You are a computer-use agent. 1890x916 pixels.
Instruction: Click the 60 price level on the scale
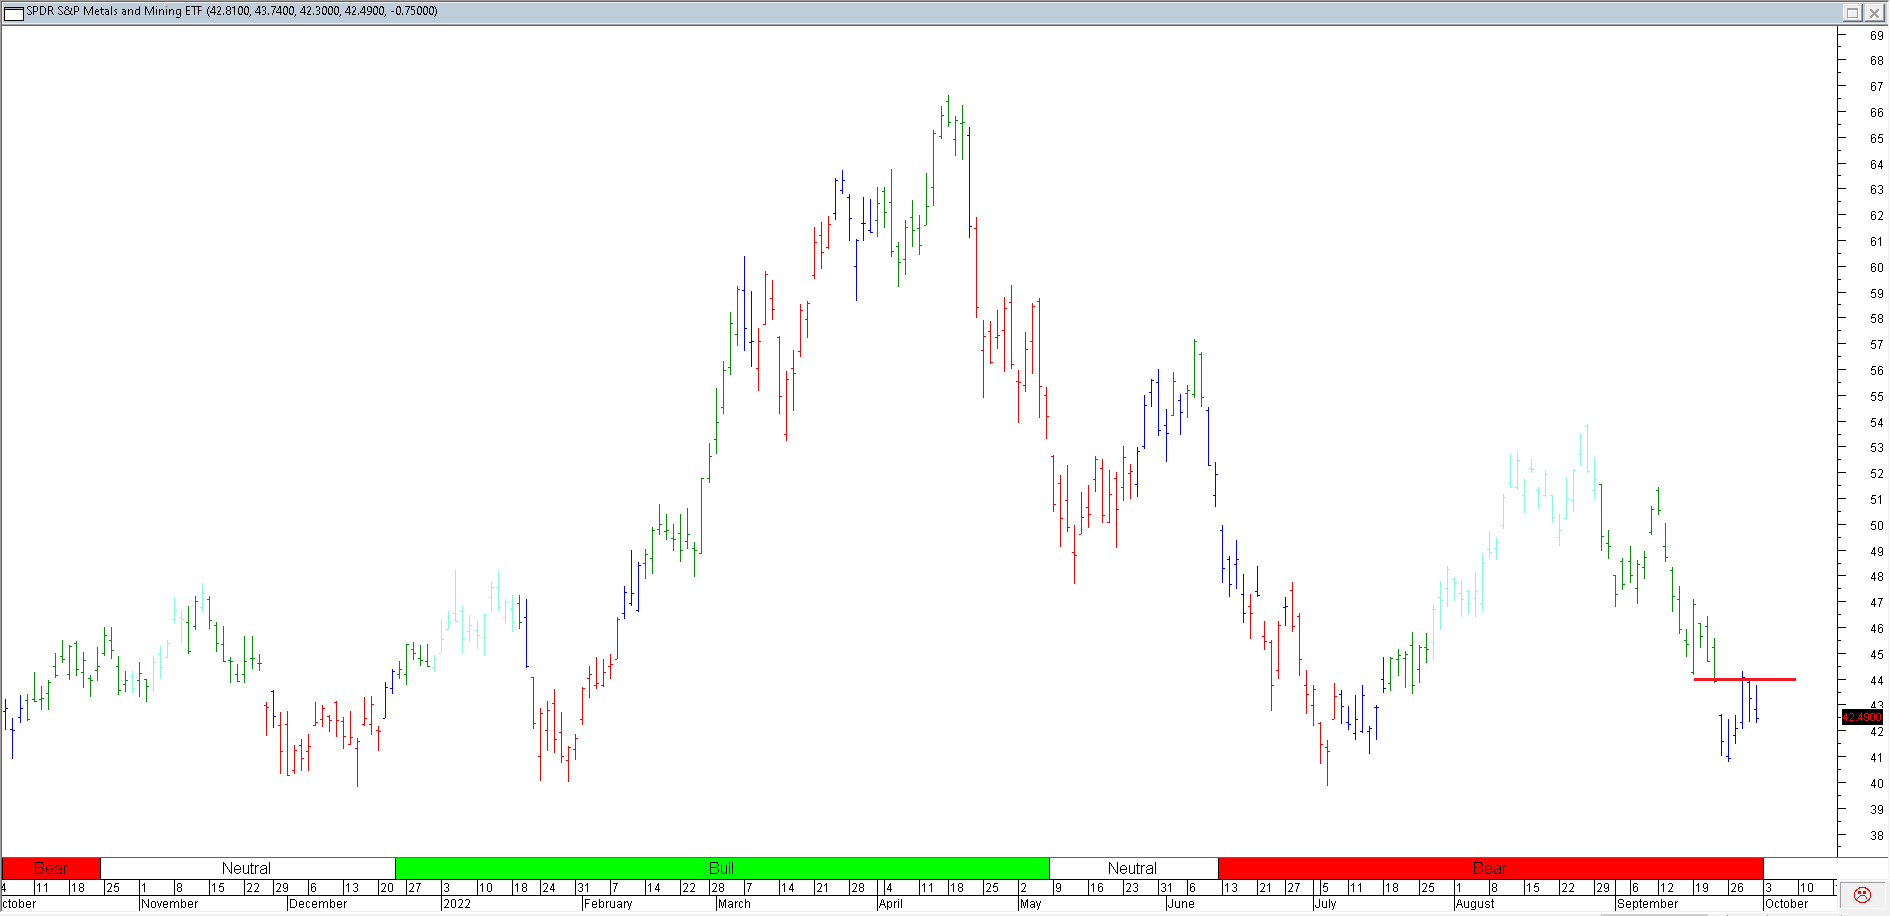[x=1876, y=268]
